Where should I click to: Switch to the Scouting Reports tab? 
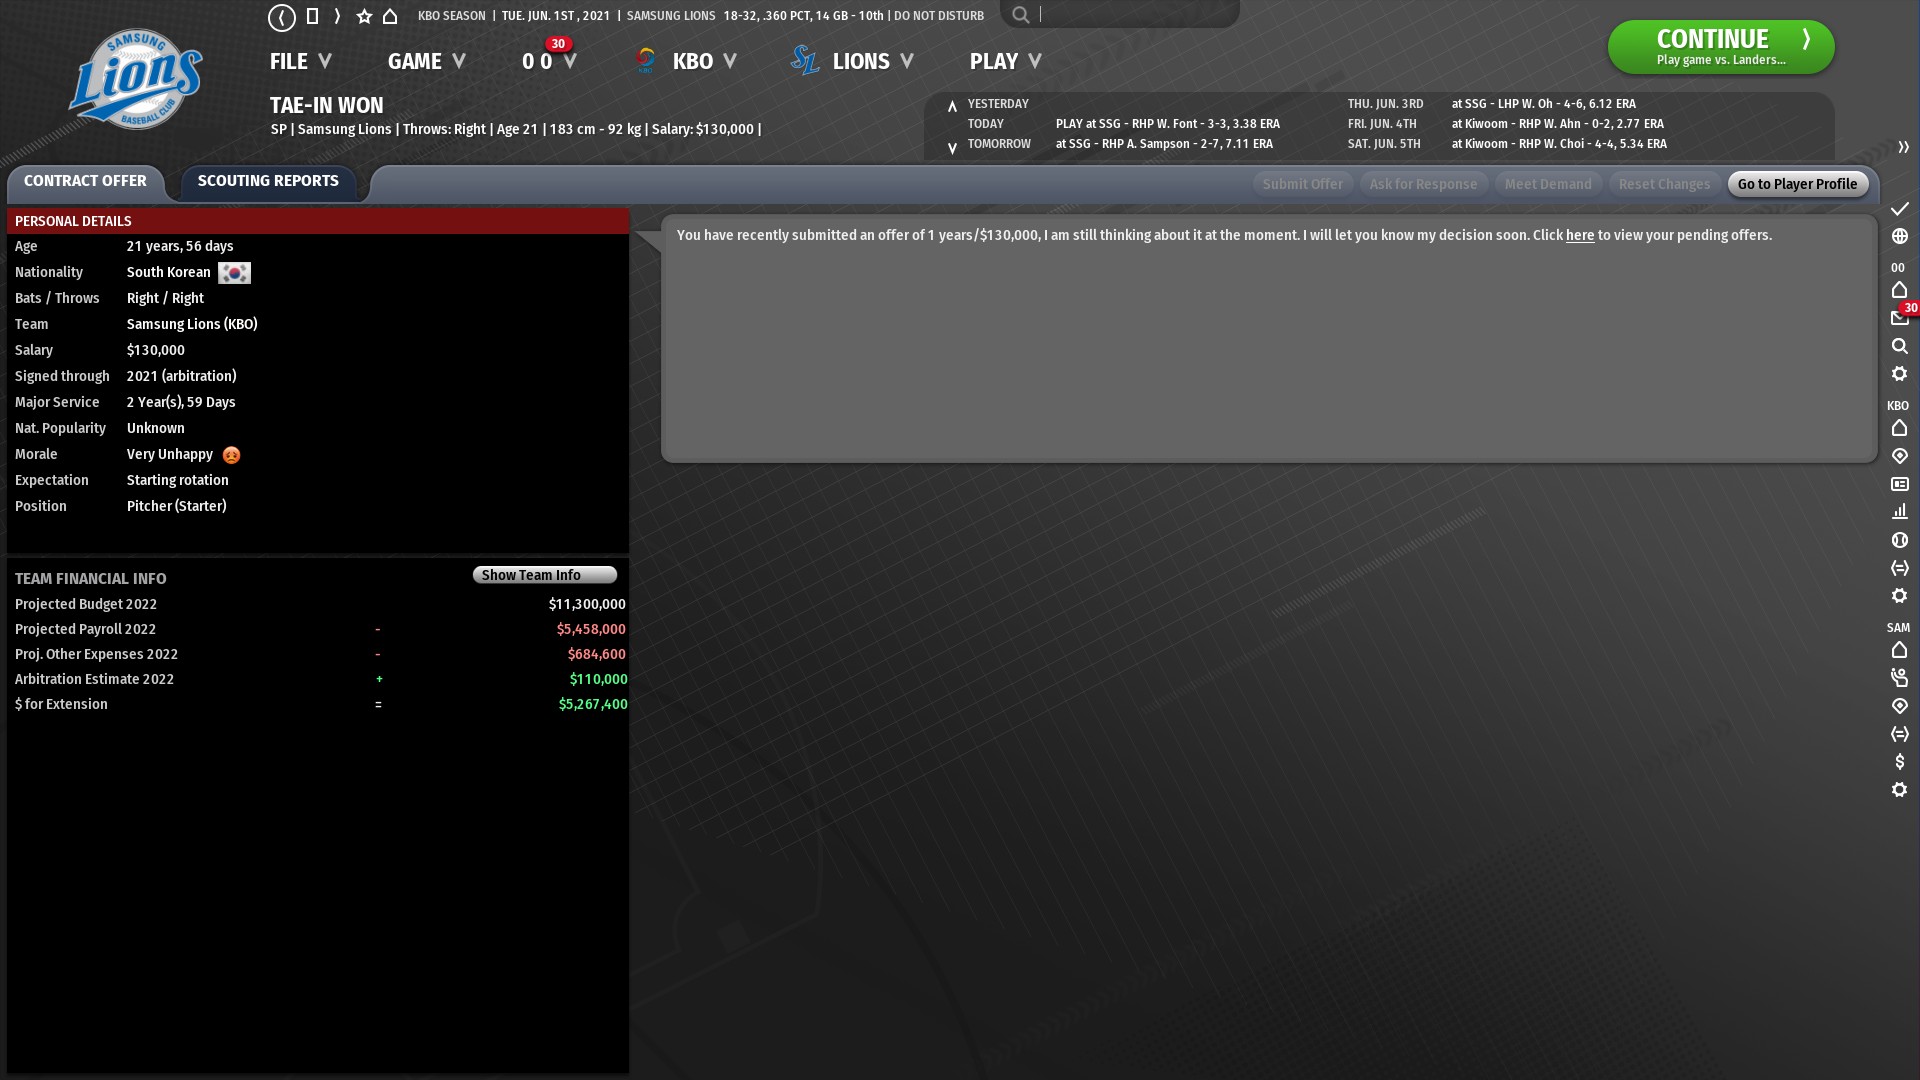click(x=268, y=181)
